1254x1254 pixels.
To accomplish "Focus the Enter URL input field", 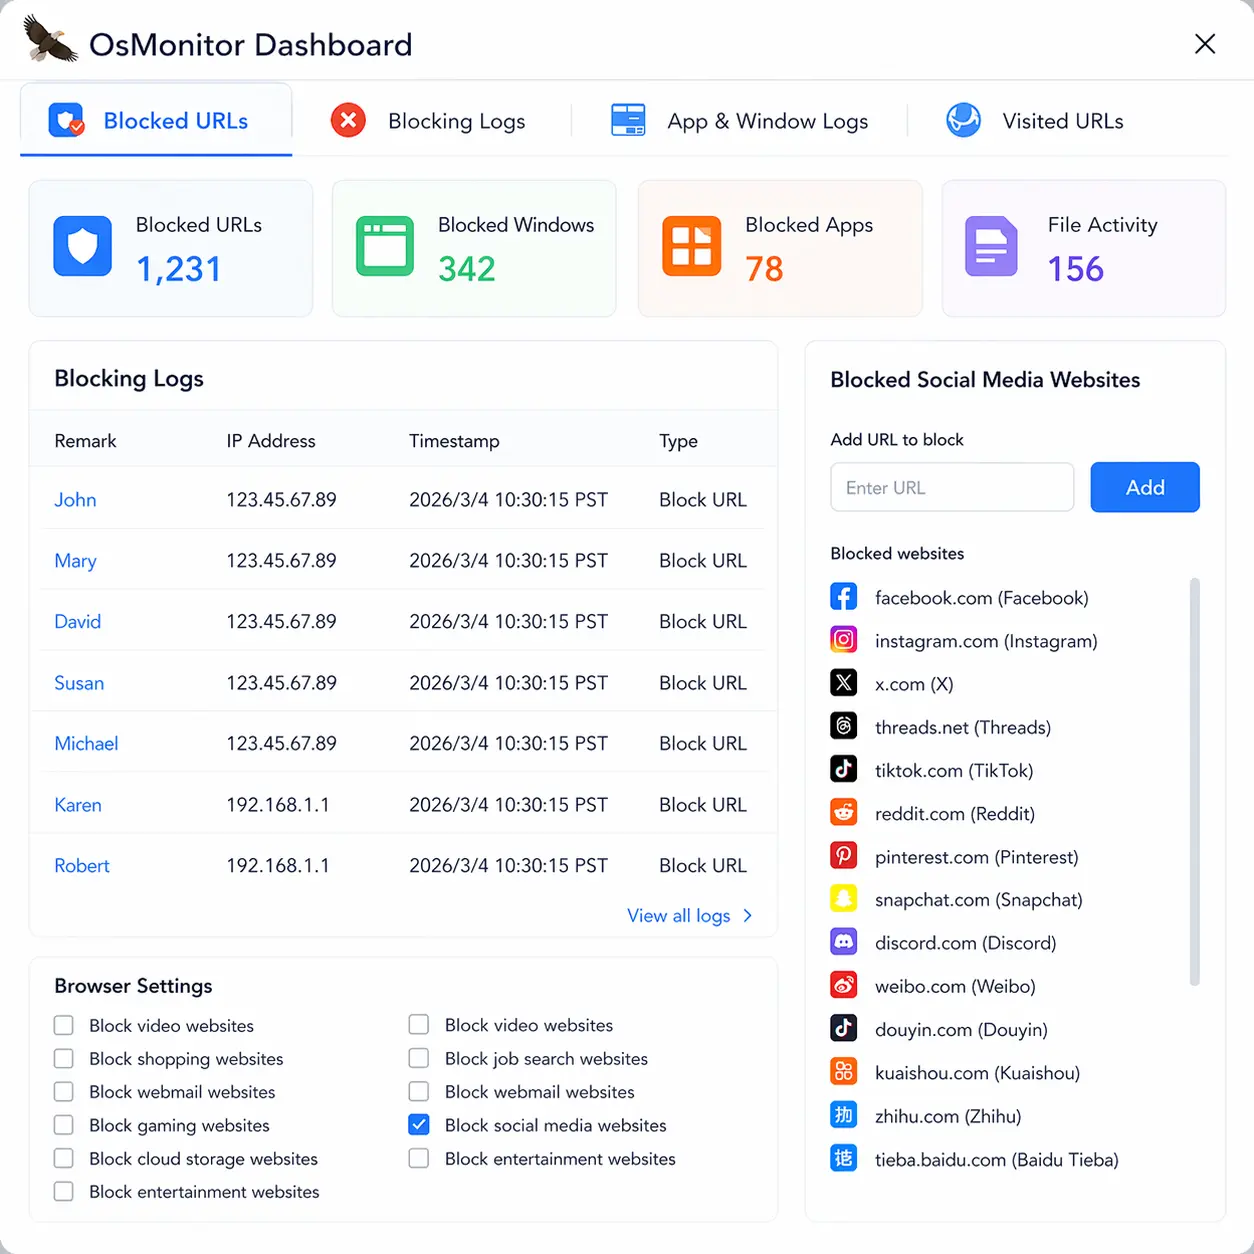I will point(952,487).
